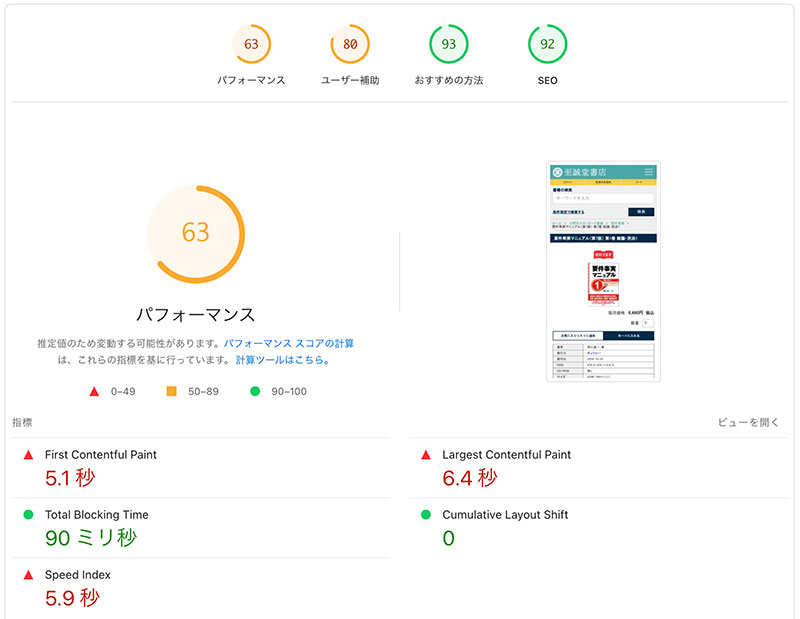The image size is (800, 619).
Task: Click ビューを開く to expand the view
Action: (x=748, y=422)
